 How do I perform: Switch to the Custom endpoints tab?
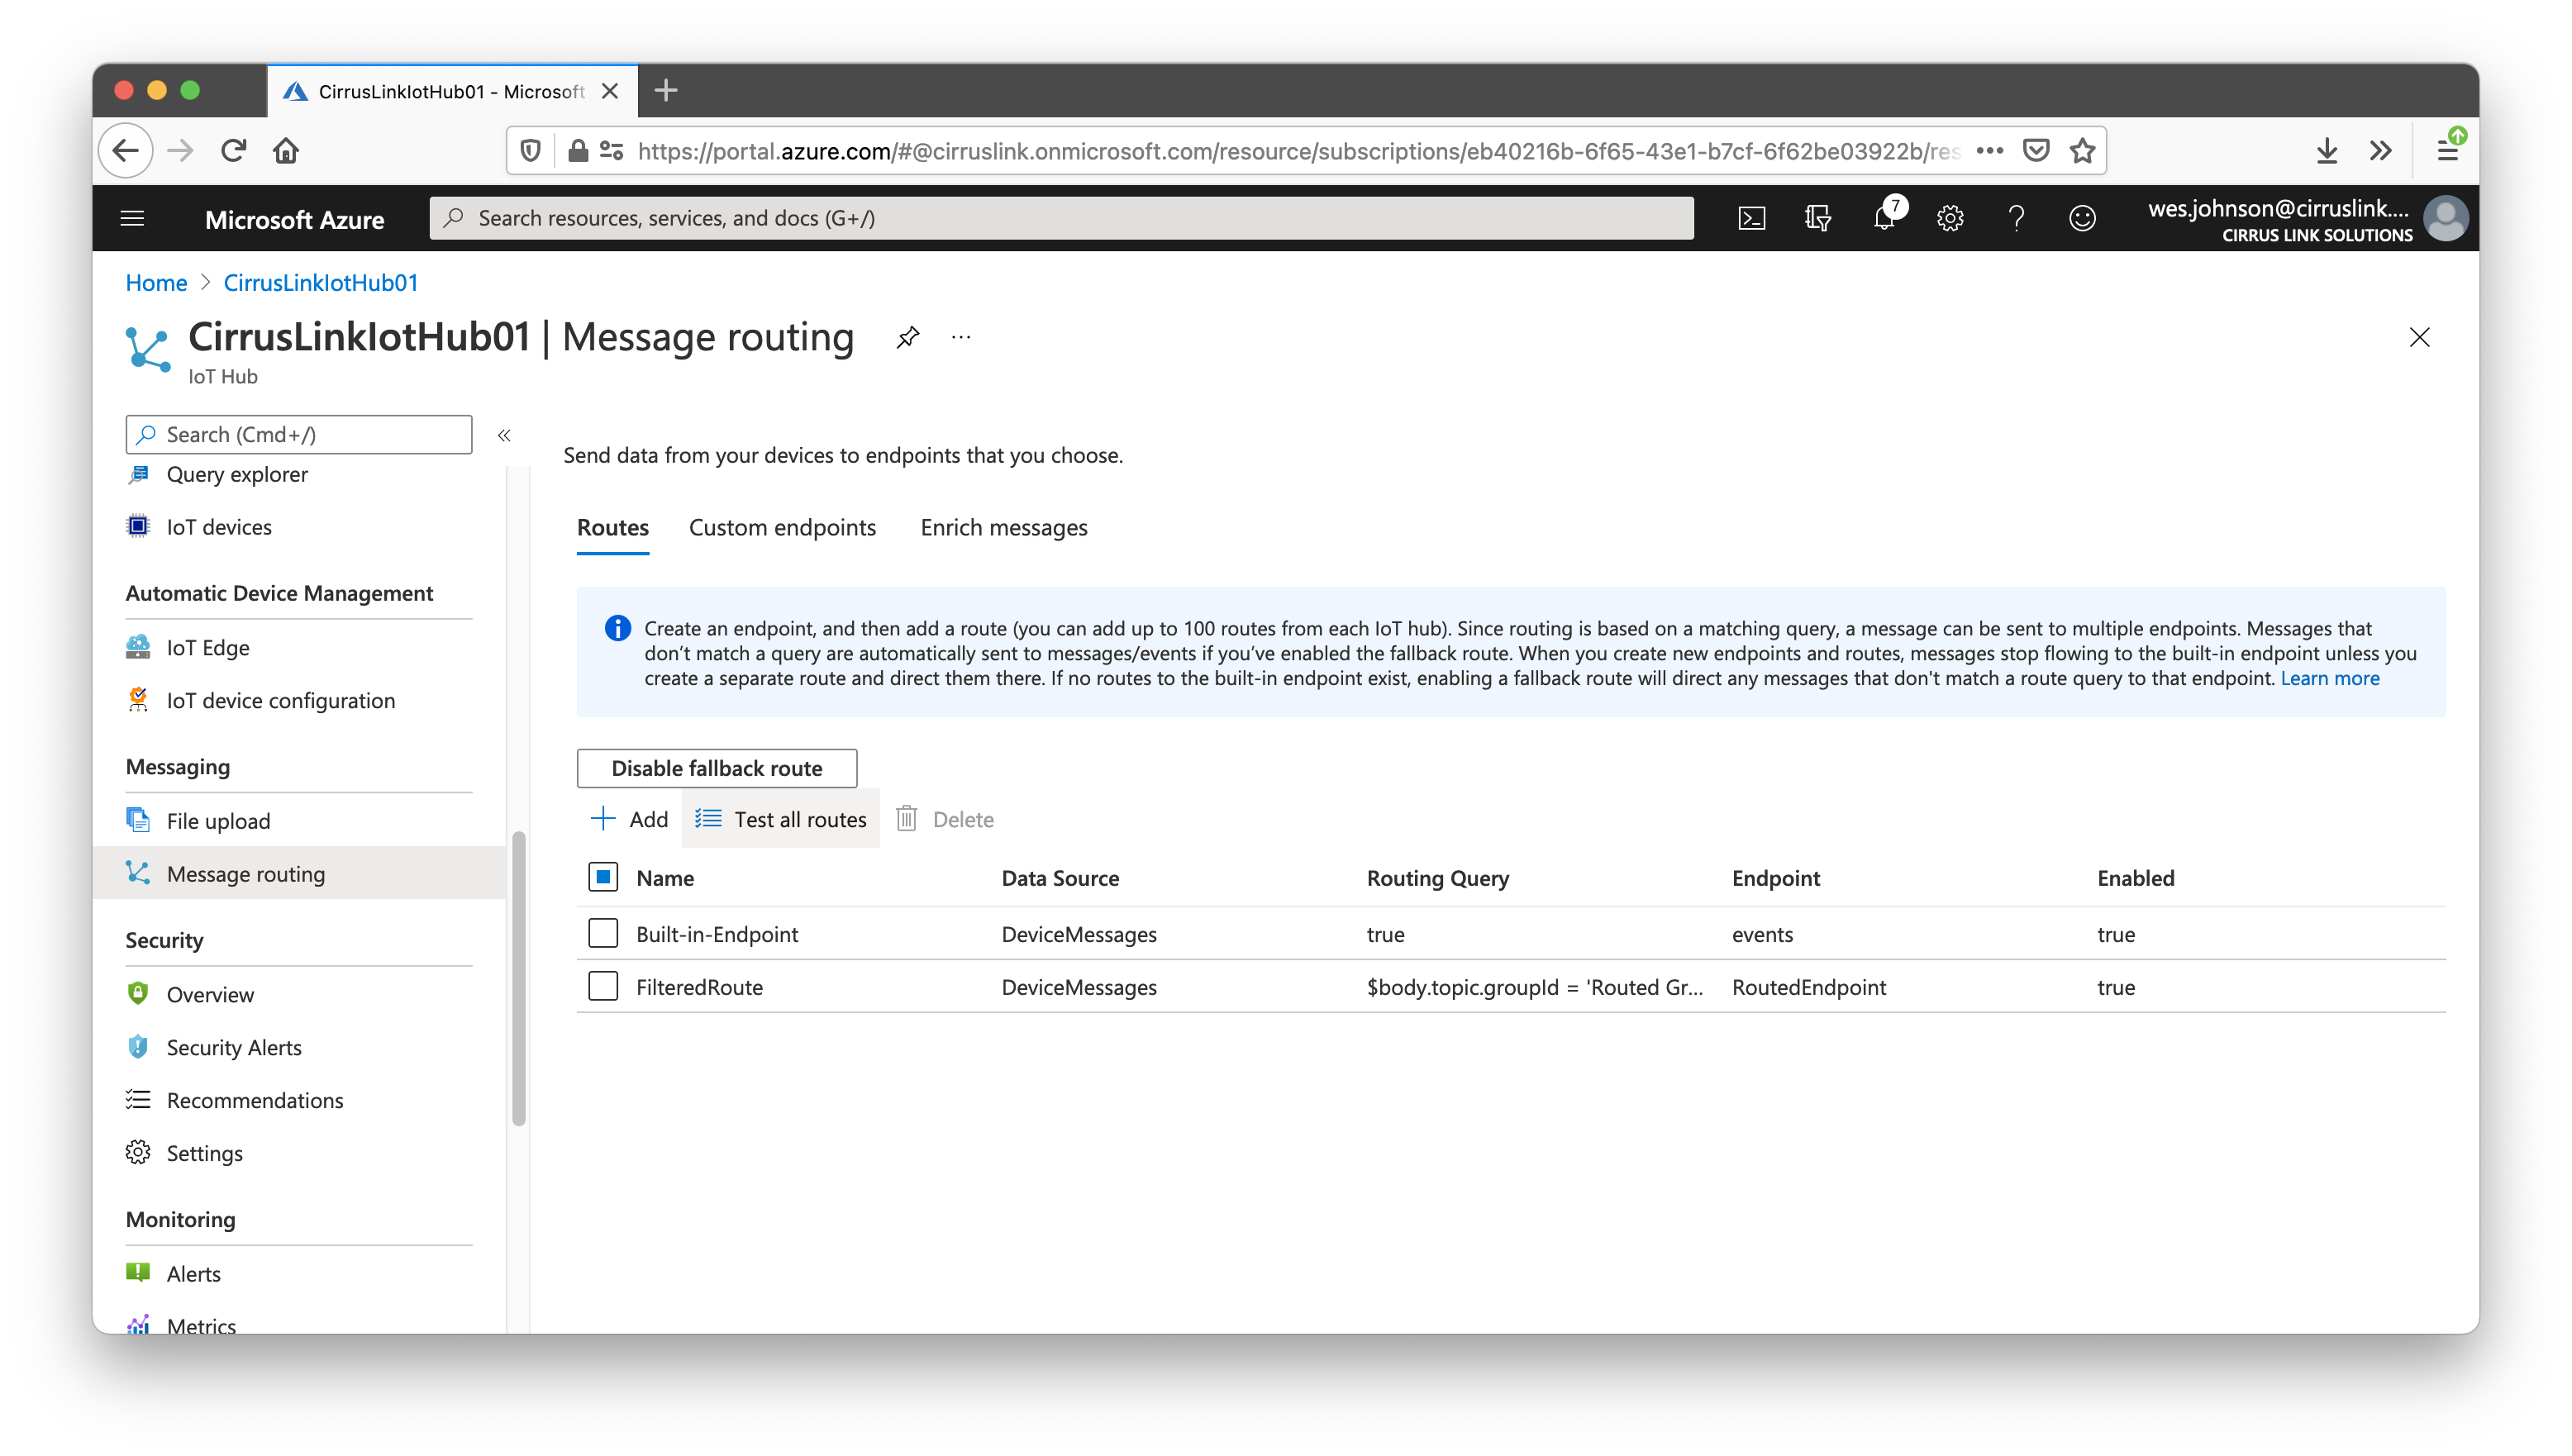(x=782, y=527)
